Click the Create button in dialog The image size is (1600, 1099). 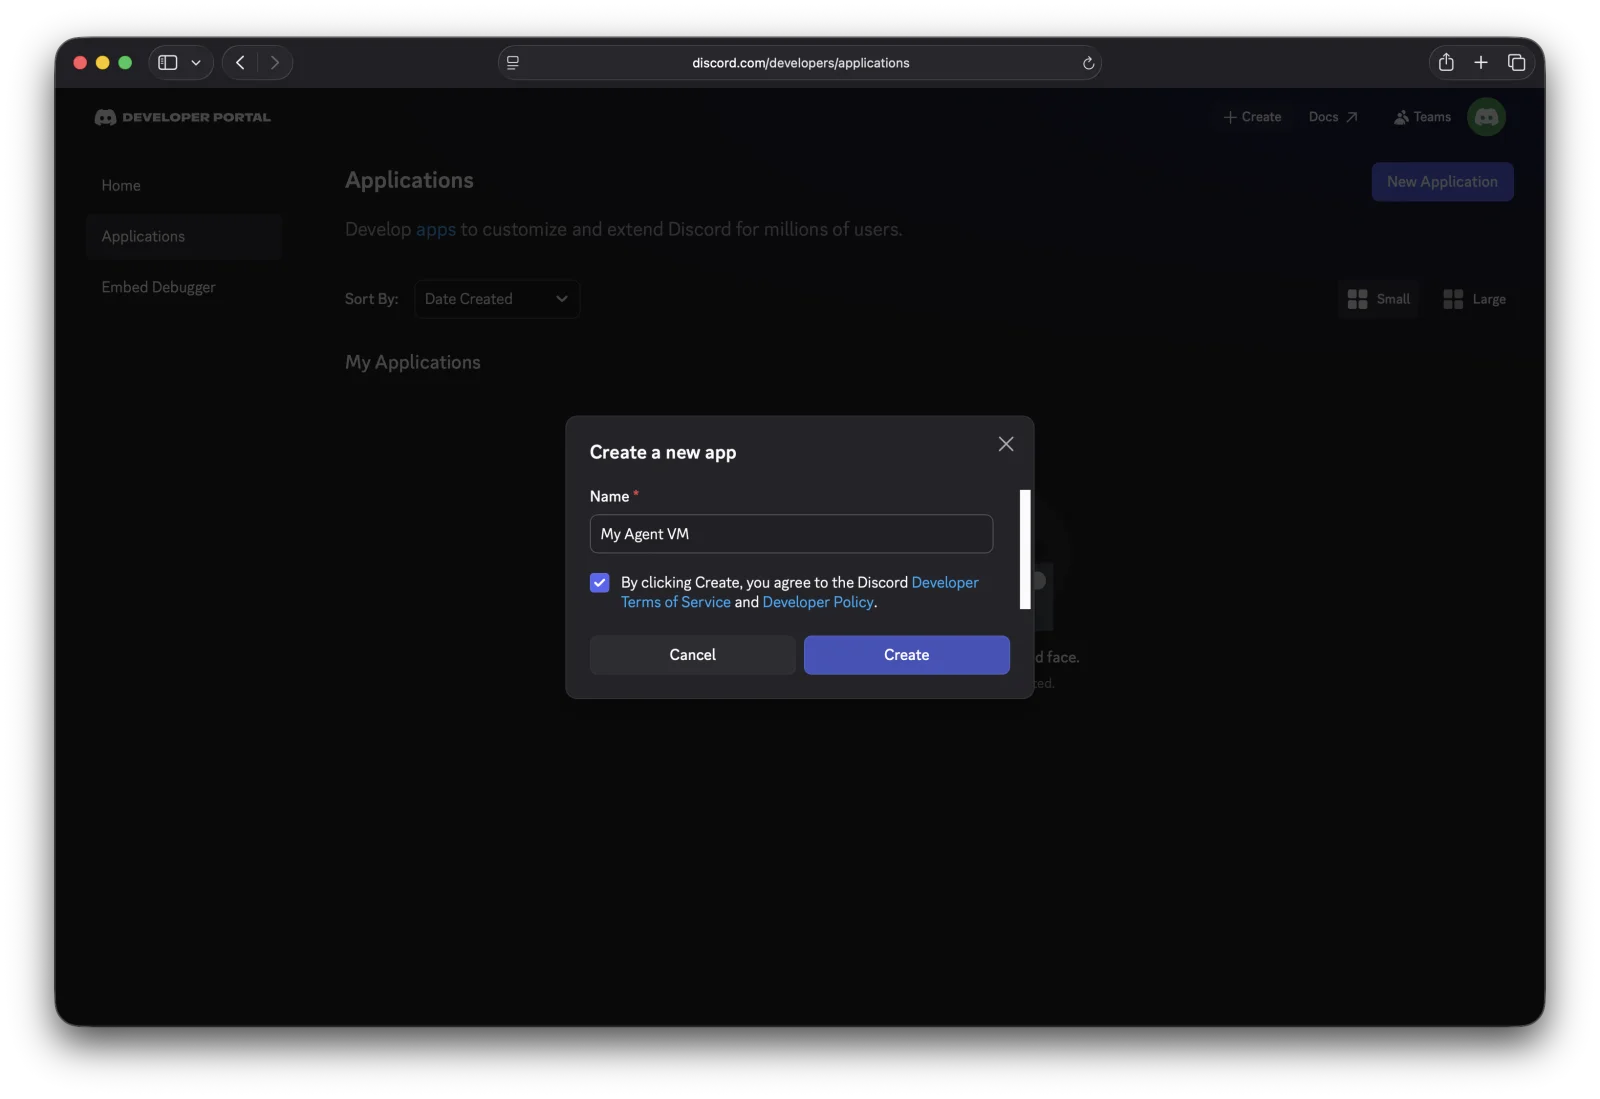coord(907,655)
